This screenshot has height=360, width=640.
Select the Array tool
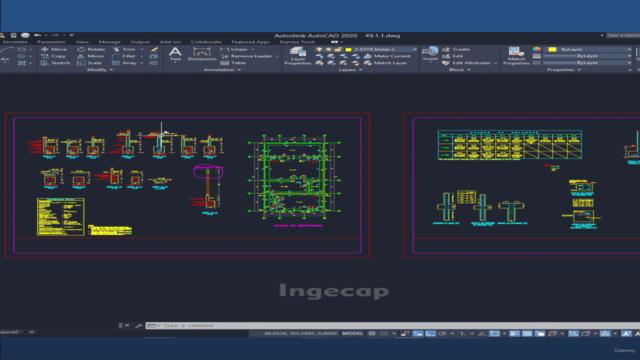[124, 63]
